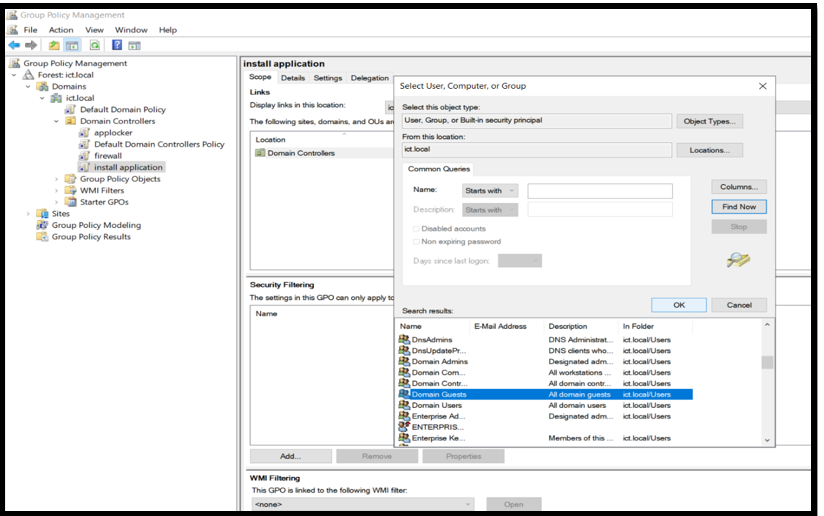This screenshot has height=516, width=824.
Task: Click the Show/Hide action pane icon
Action: pos(135,46)
